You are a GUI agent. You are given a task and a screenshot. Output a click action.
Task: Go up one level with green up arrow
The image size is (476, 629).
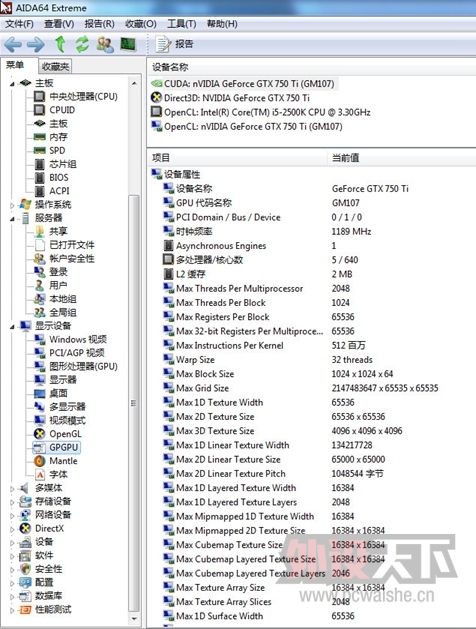click(x=60, y=44)
